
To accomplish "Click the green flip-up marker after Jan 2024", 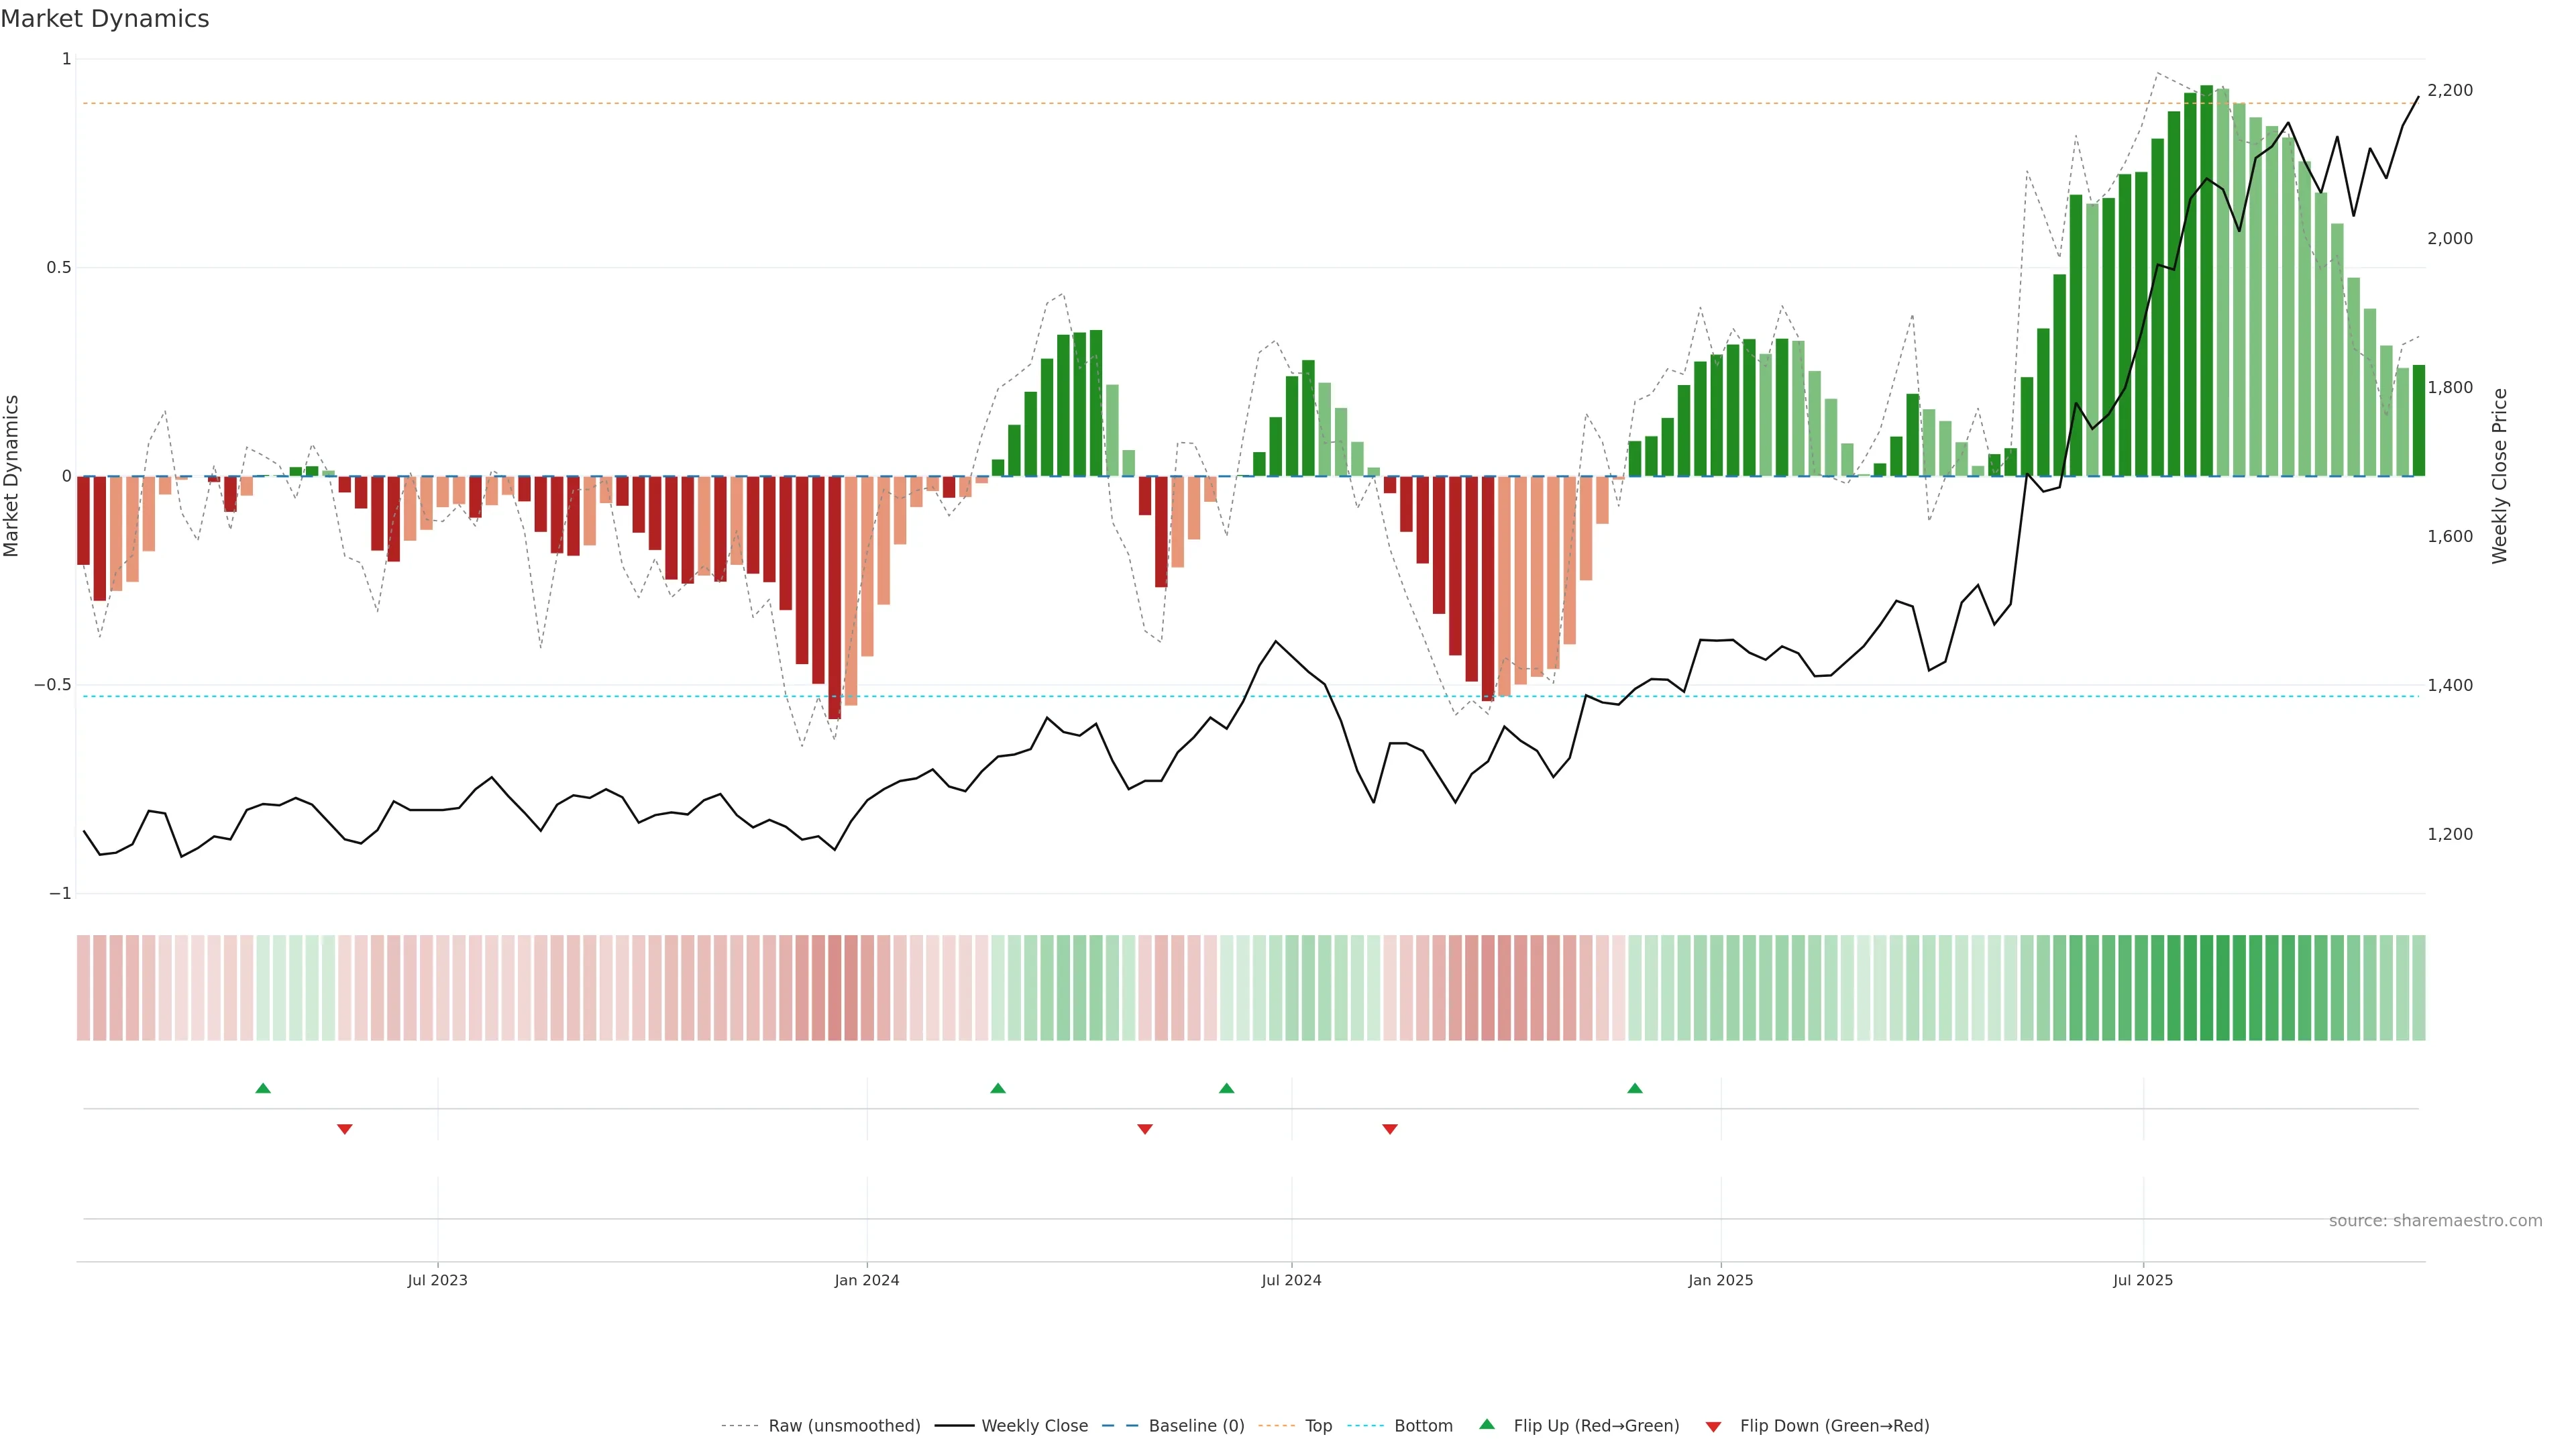I will [x=997, y=1088].
